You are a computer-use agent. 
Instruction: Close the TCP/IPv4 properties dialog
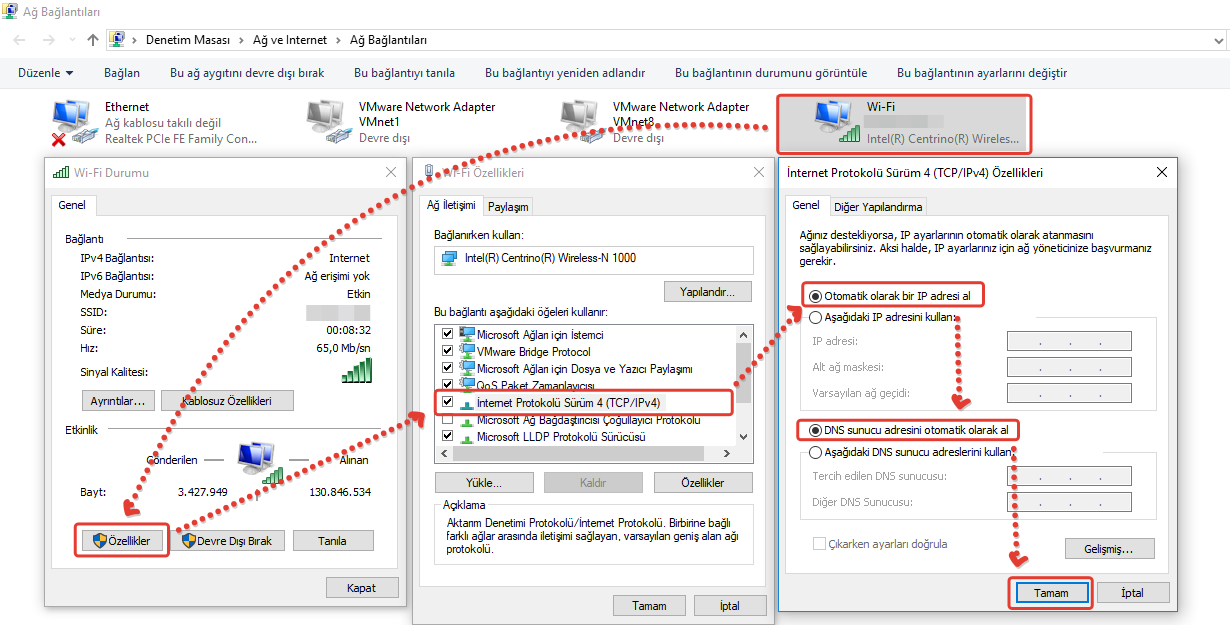pyautogui.click(x=1161, y=173)
